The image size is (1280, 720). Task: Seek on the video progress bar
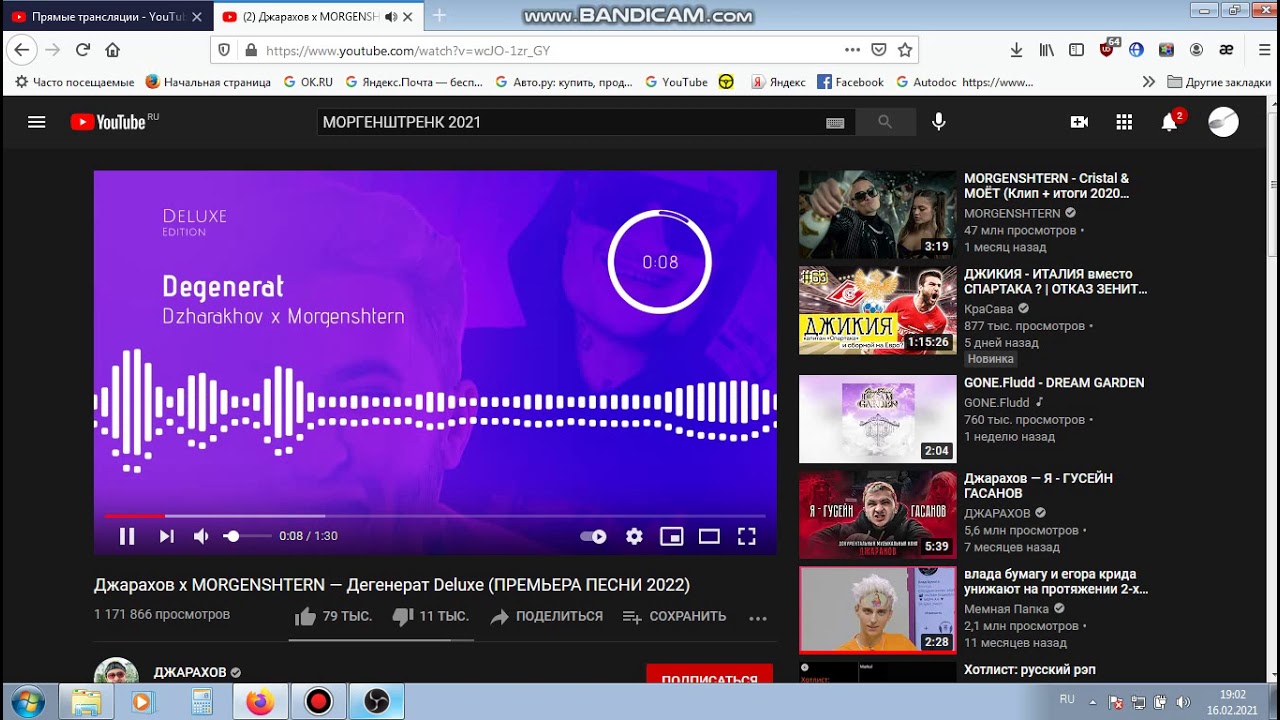point(435,516)
